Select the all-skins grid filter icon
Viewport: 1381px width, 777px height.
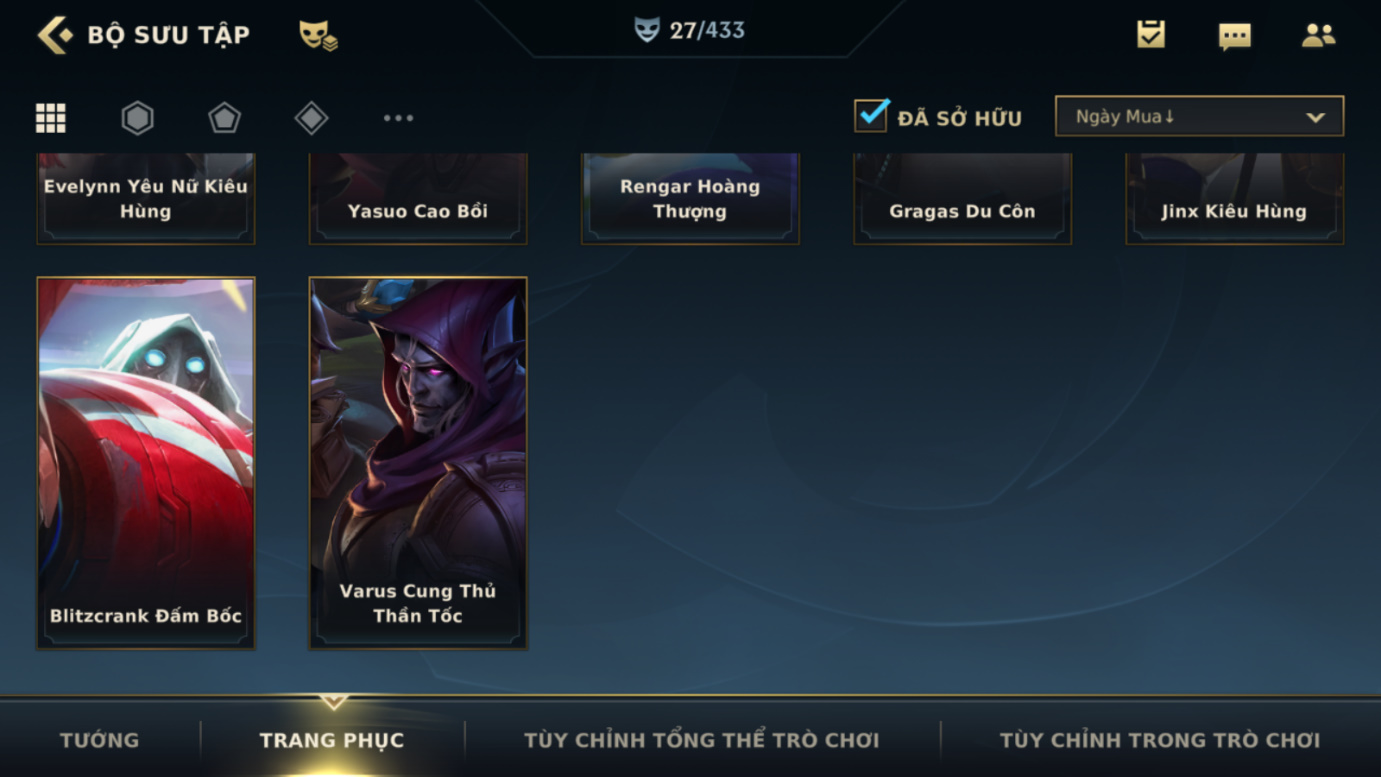(51, 118)
